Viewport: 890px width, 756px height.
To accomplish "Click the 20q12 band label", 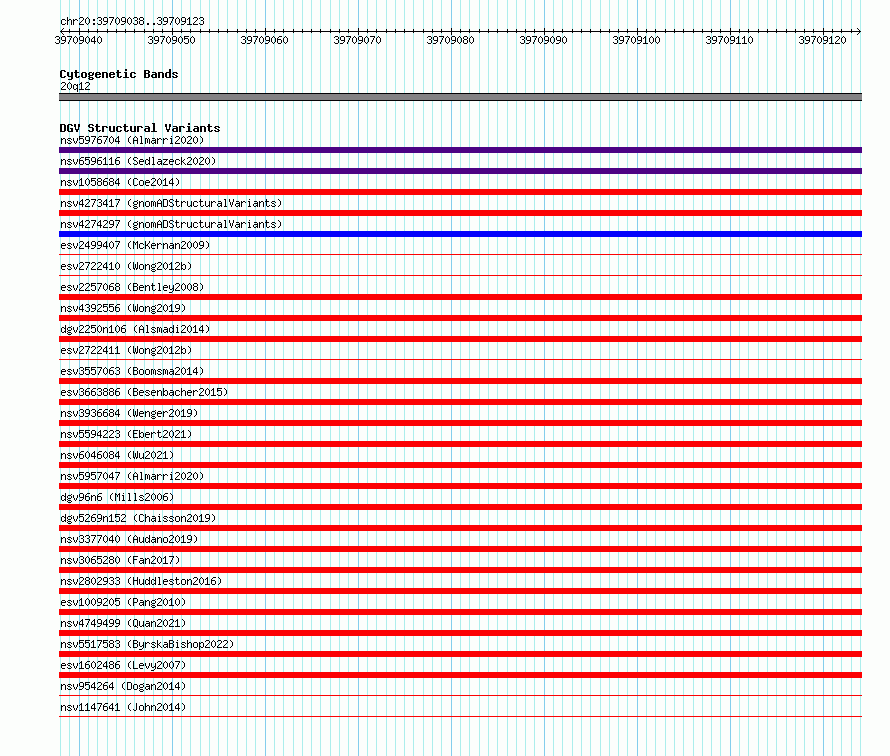I will tap(75, 86).
